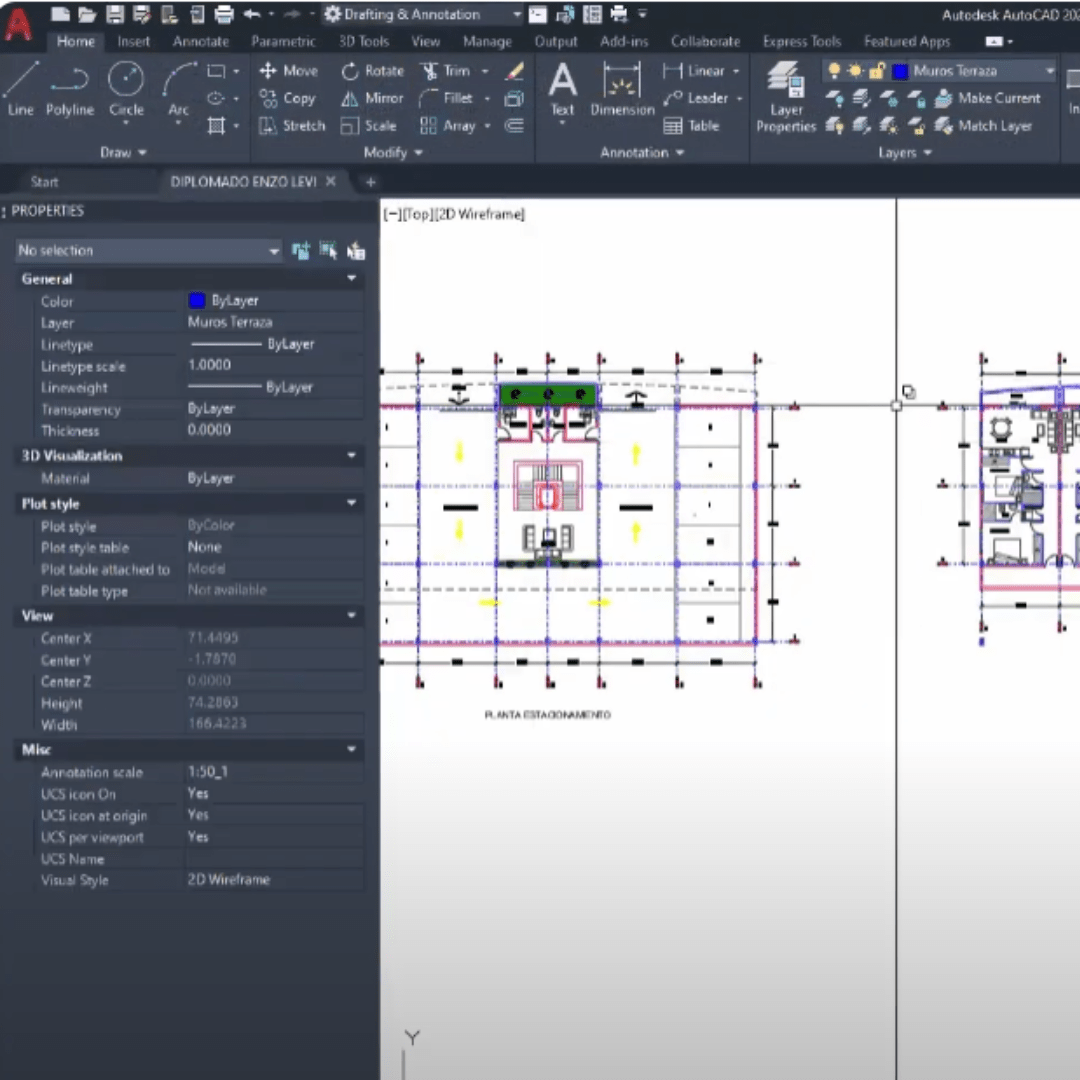Collapse the Plot style section
Image resolution: width=1080 pixels, height=1080 pixels.
pyautogui.click(x=351, y=503)
